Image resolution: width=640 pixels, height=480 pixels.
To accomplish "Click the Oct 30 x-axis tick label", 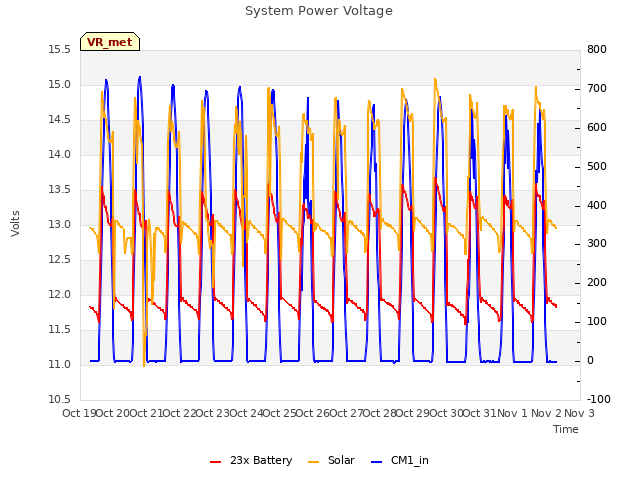I will click(446, 413).
